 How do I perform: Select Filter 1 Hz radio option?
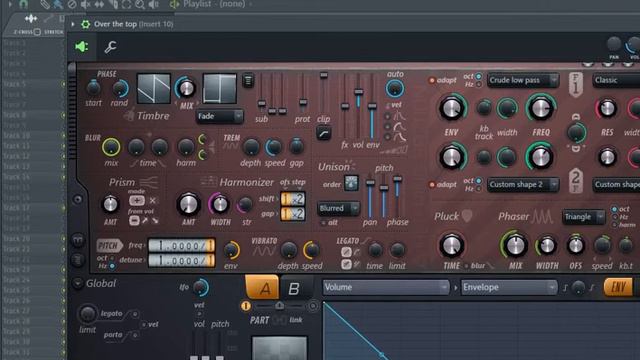pyautogui.click(x=478, y=84)
